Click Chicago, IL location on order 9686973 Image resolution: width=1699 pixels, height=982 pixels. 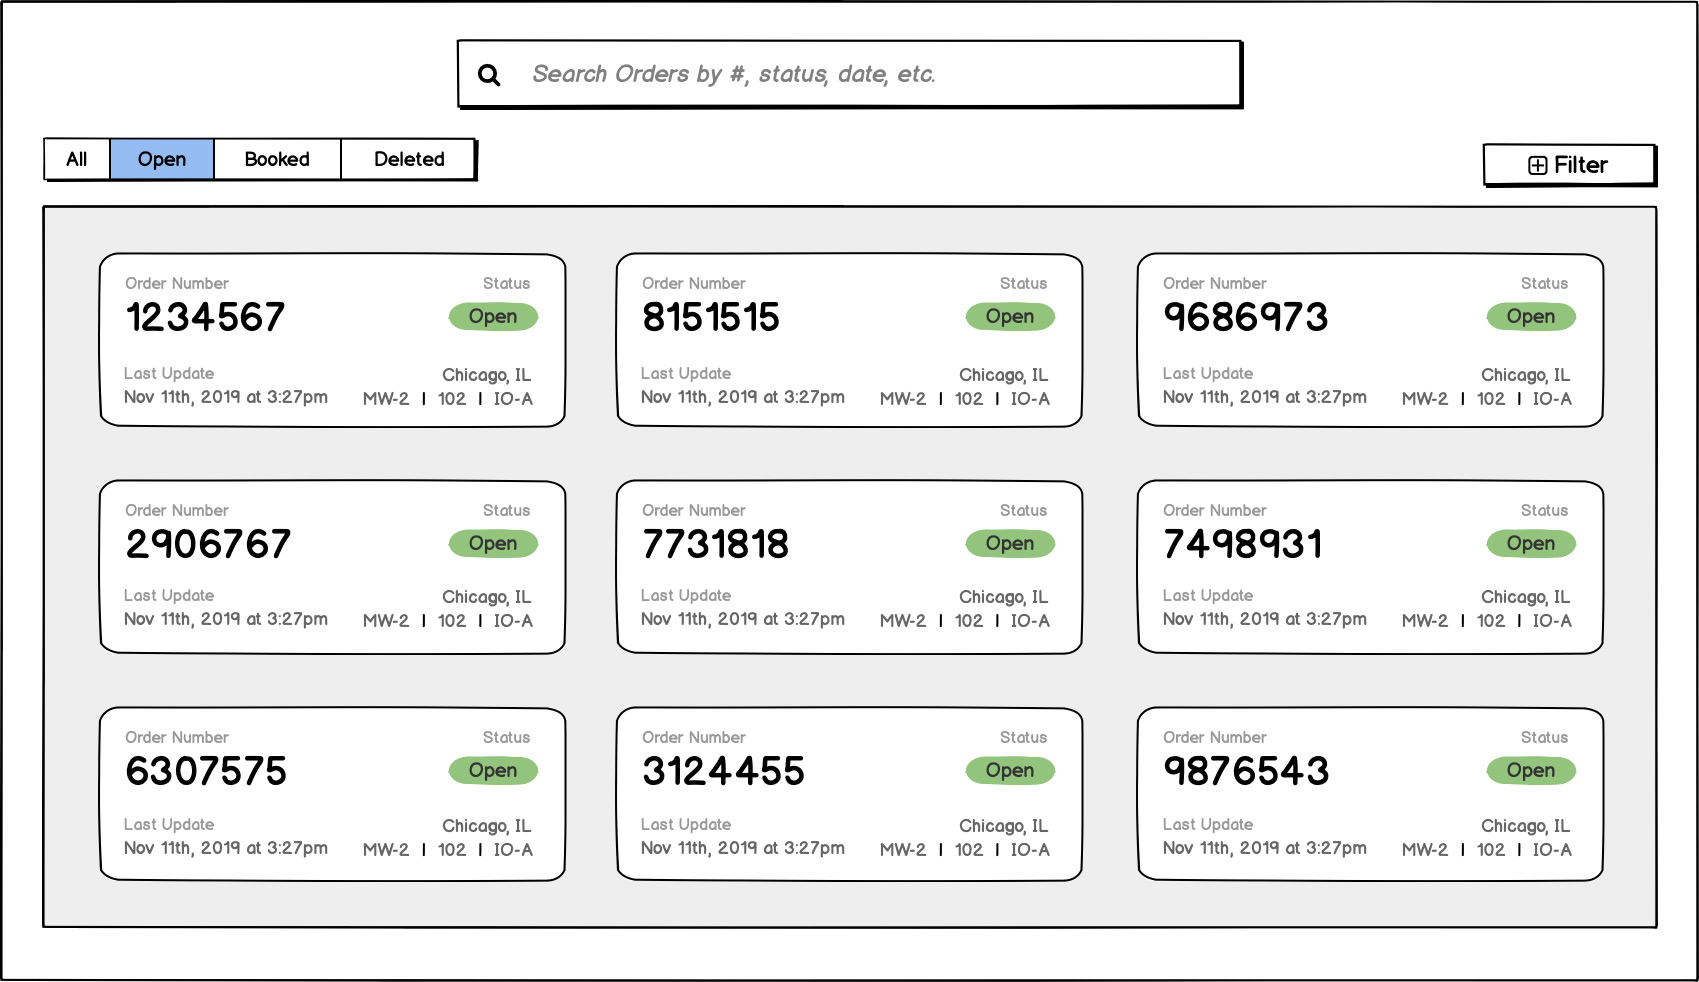pyautogui.click(x=1525, y=375)
